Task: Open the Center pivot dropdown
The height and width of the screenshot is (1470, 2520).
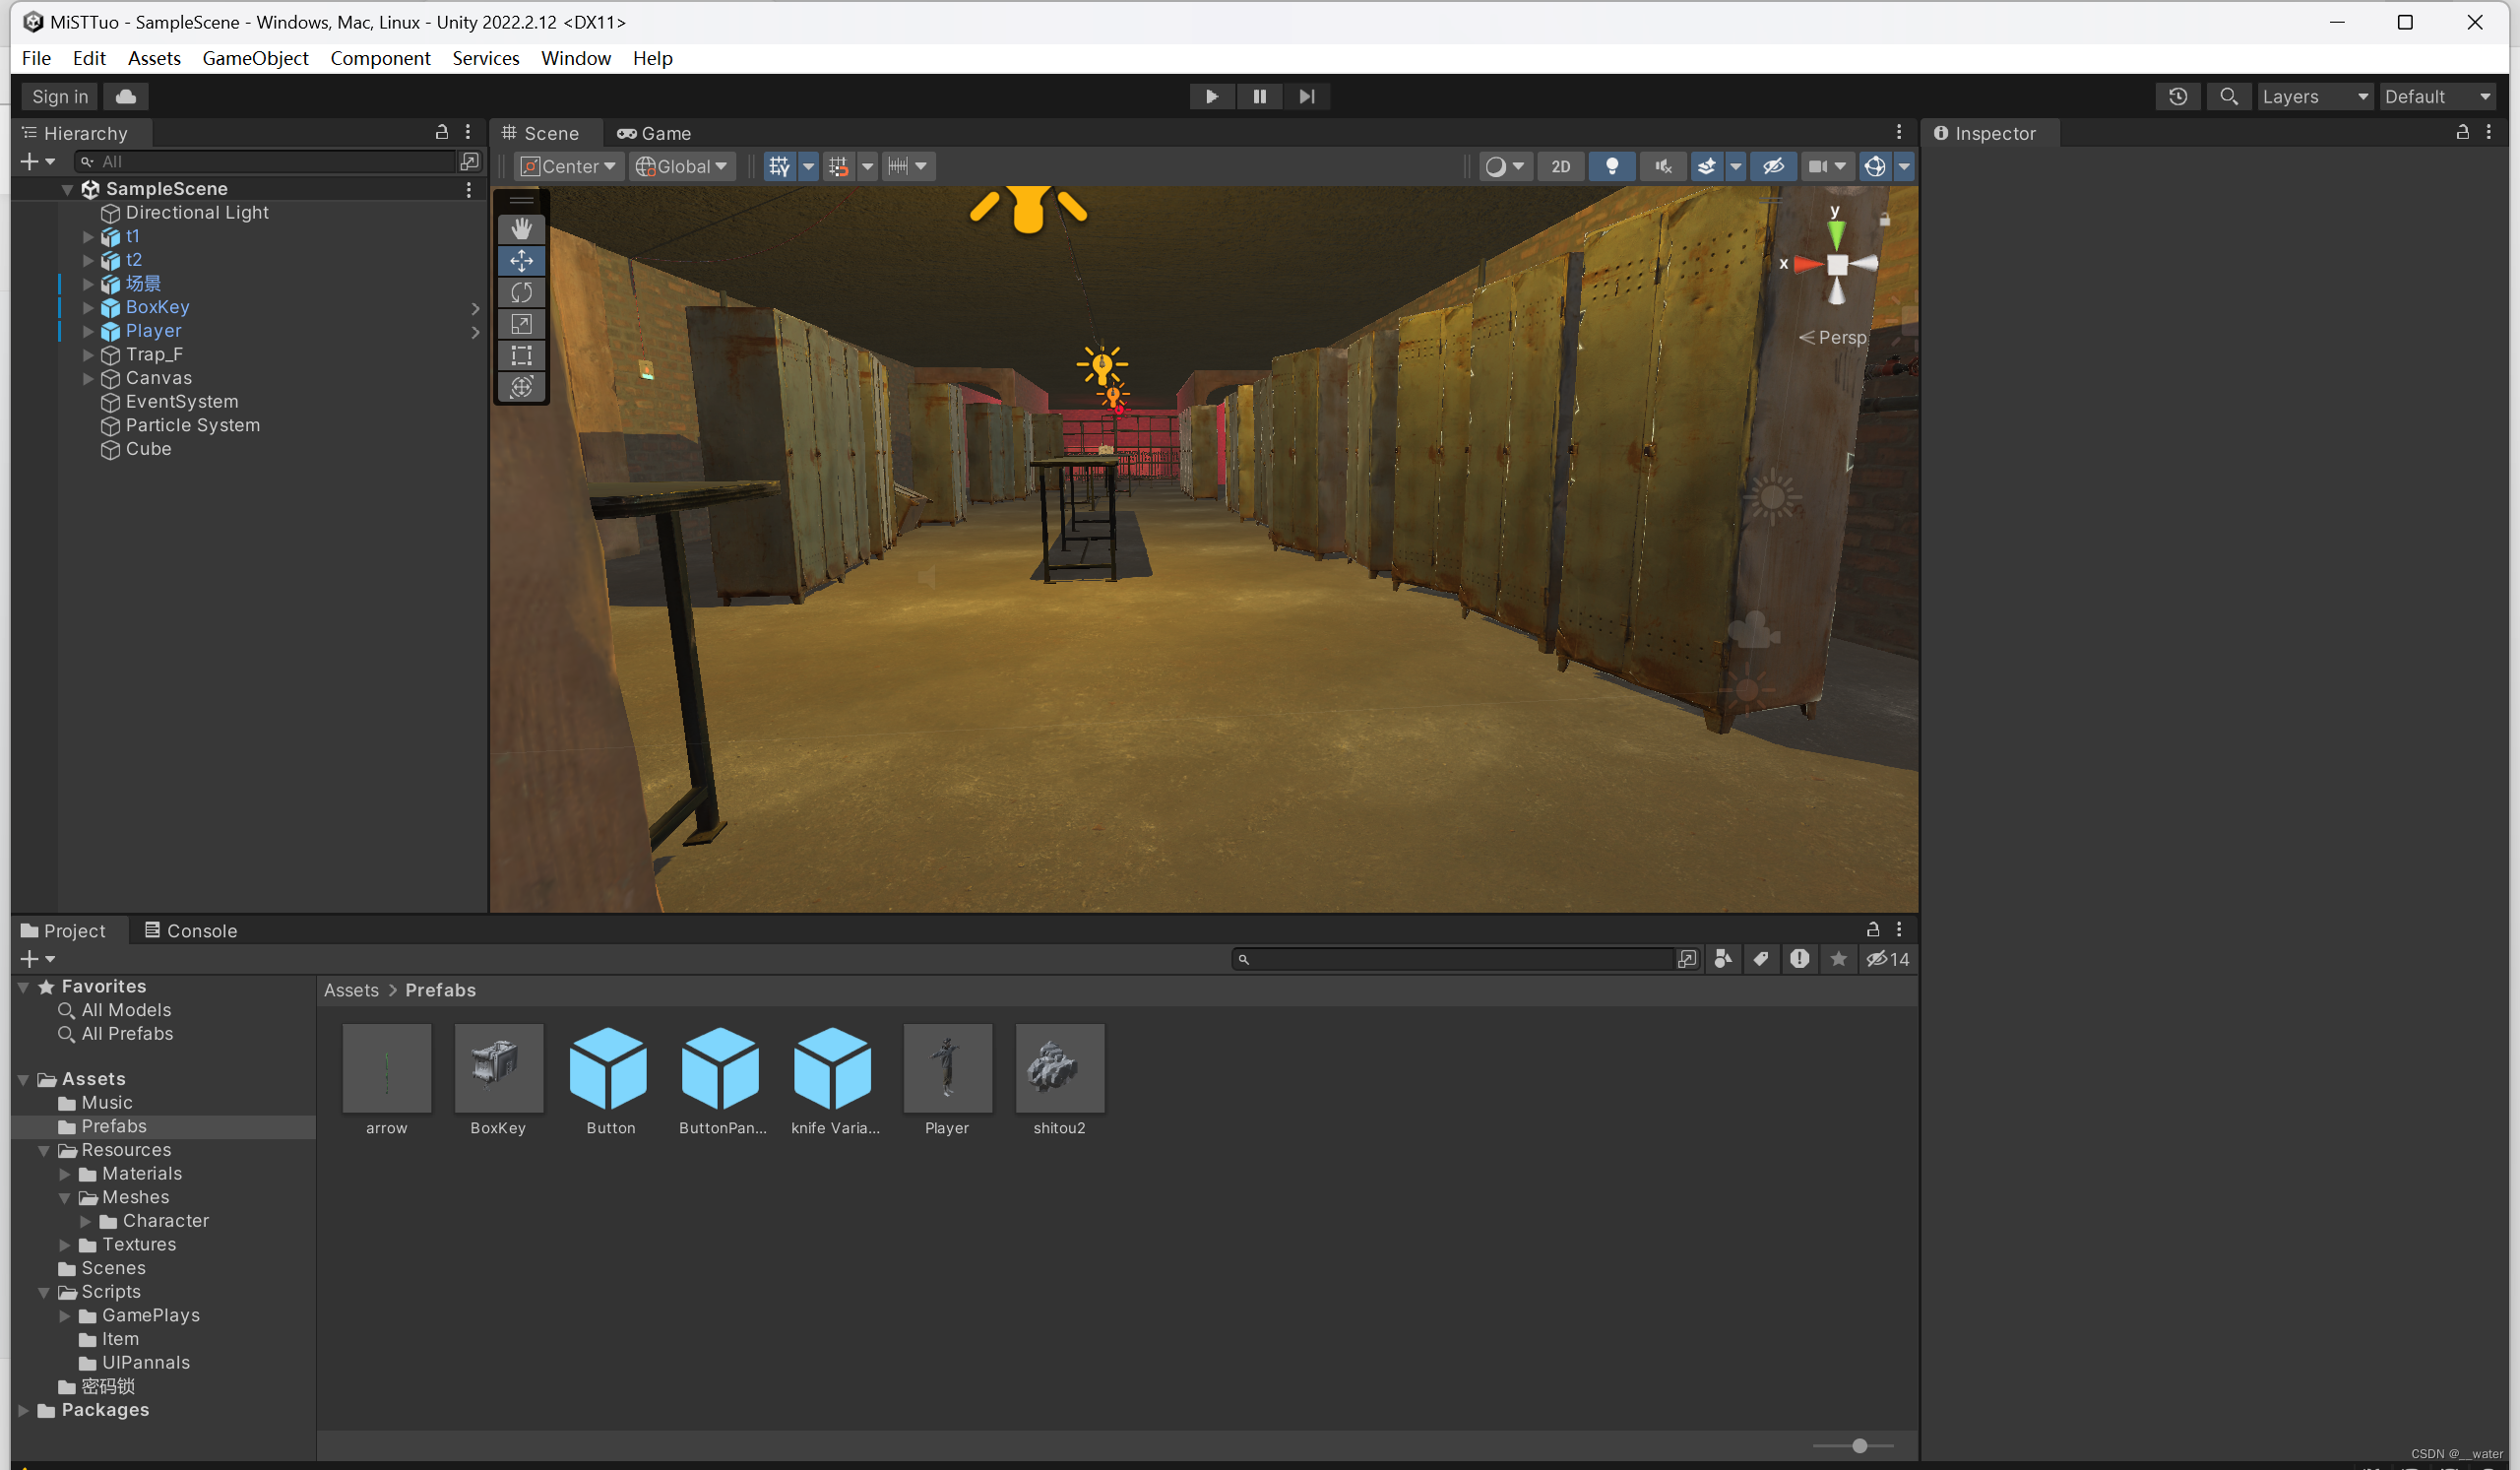Action: (569, 166)
